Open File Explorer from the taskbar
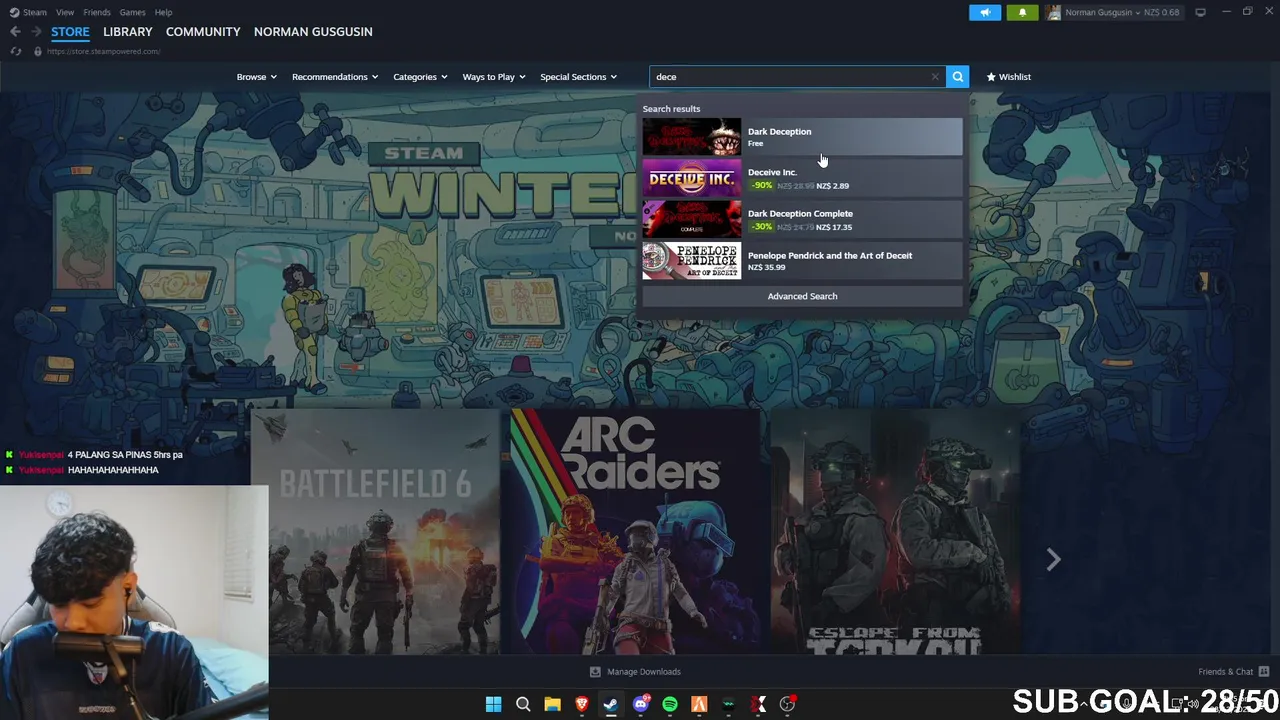Image resolution: width=1280 pixels, height=720 pixels. [x=552, y=705]
